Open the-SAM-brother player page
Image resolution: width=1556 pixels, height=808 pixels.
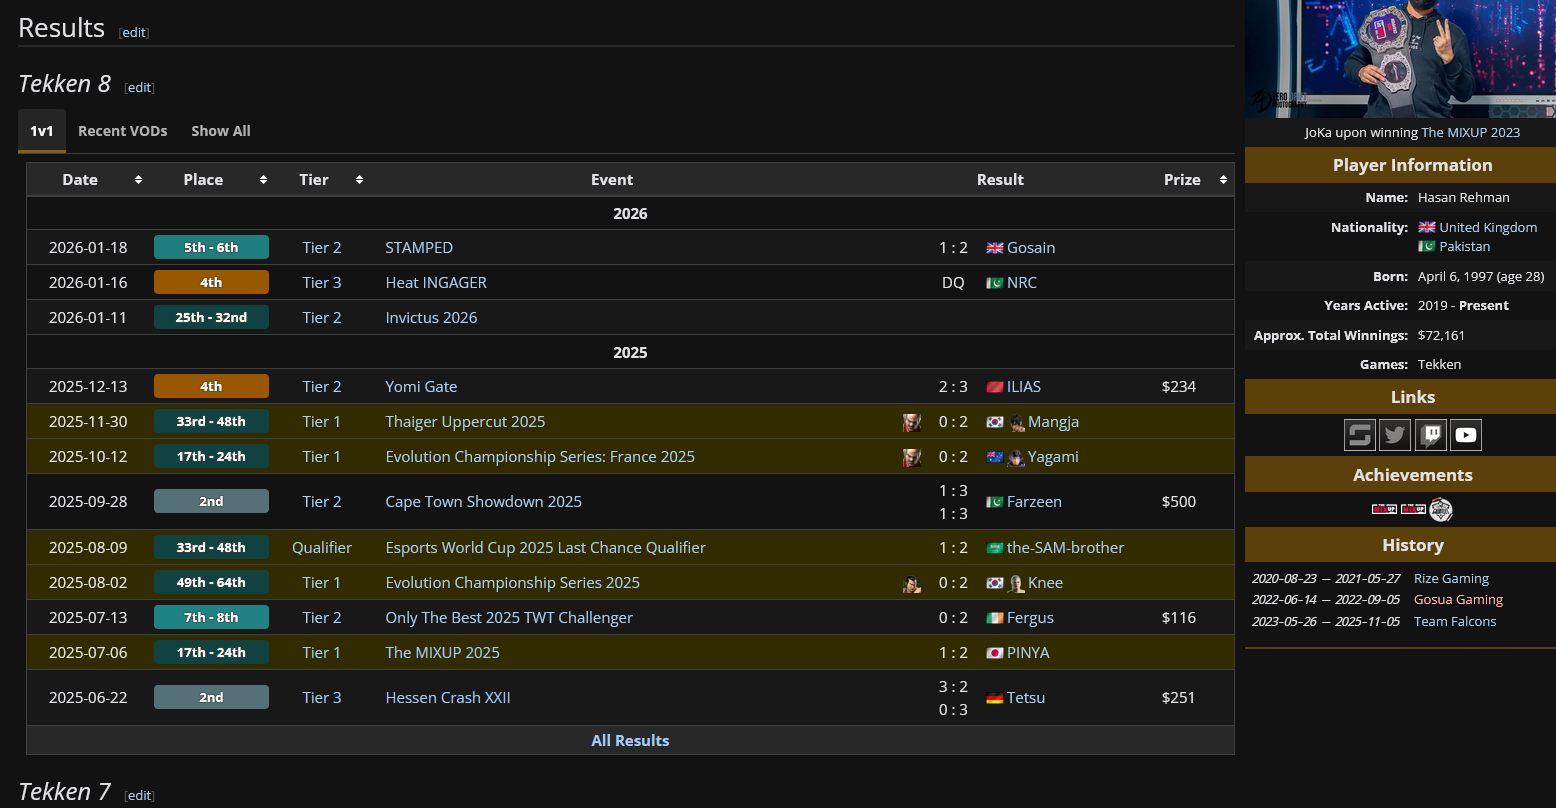(x=1066, y=548)
